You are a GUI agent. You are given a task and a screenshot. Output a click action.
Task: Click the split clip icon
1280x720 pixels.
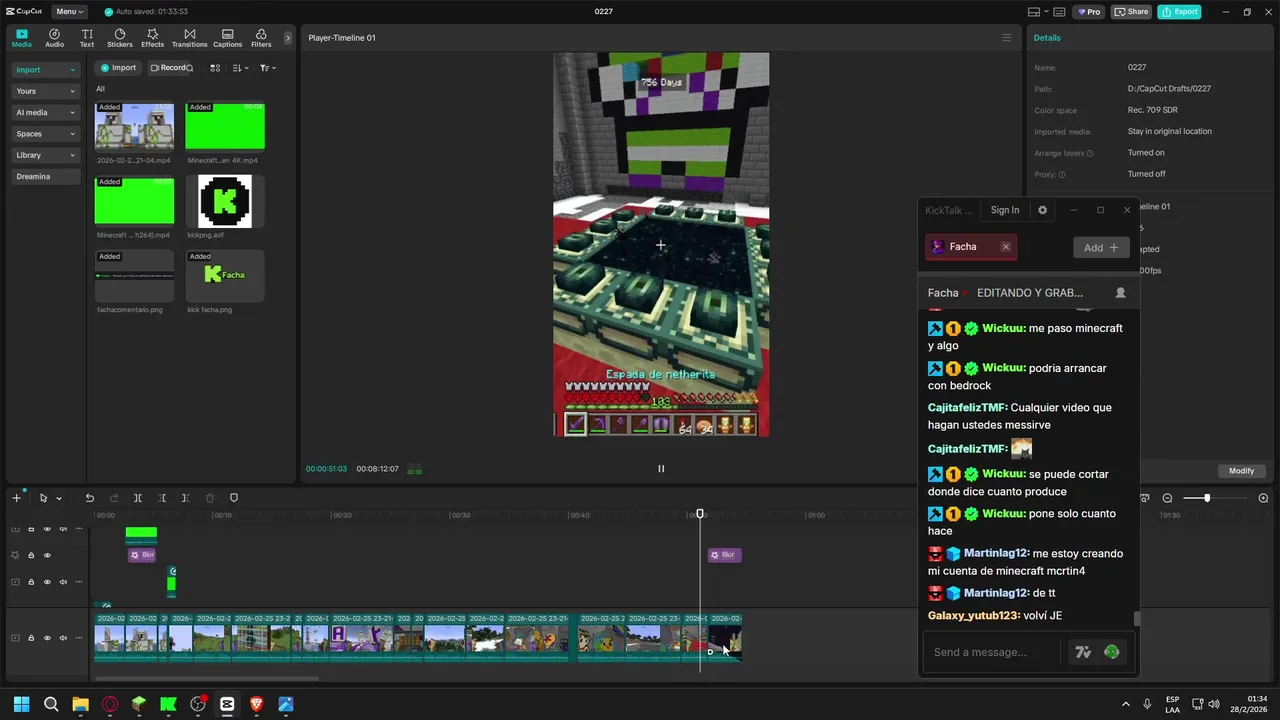(x=138, y=498)
